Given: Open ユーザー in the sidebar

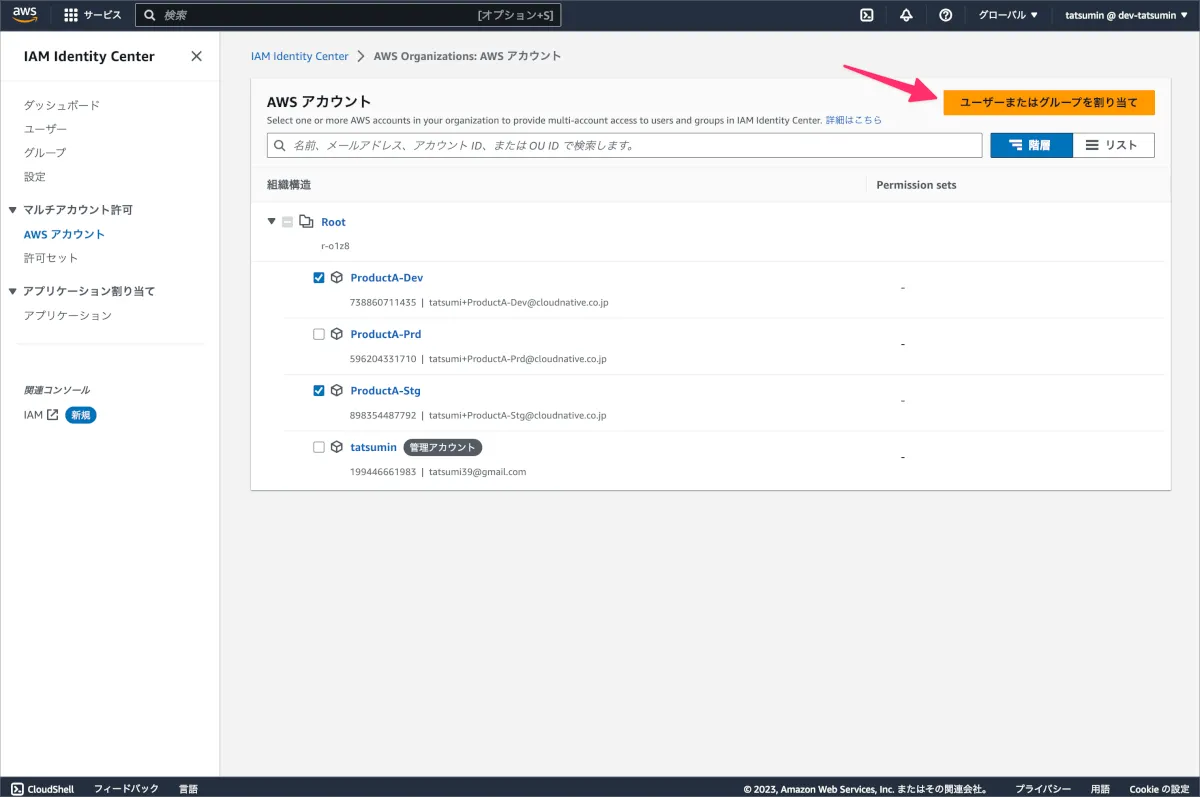Looking at the screenshot, I should pos(46,129).
